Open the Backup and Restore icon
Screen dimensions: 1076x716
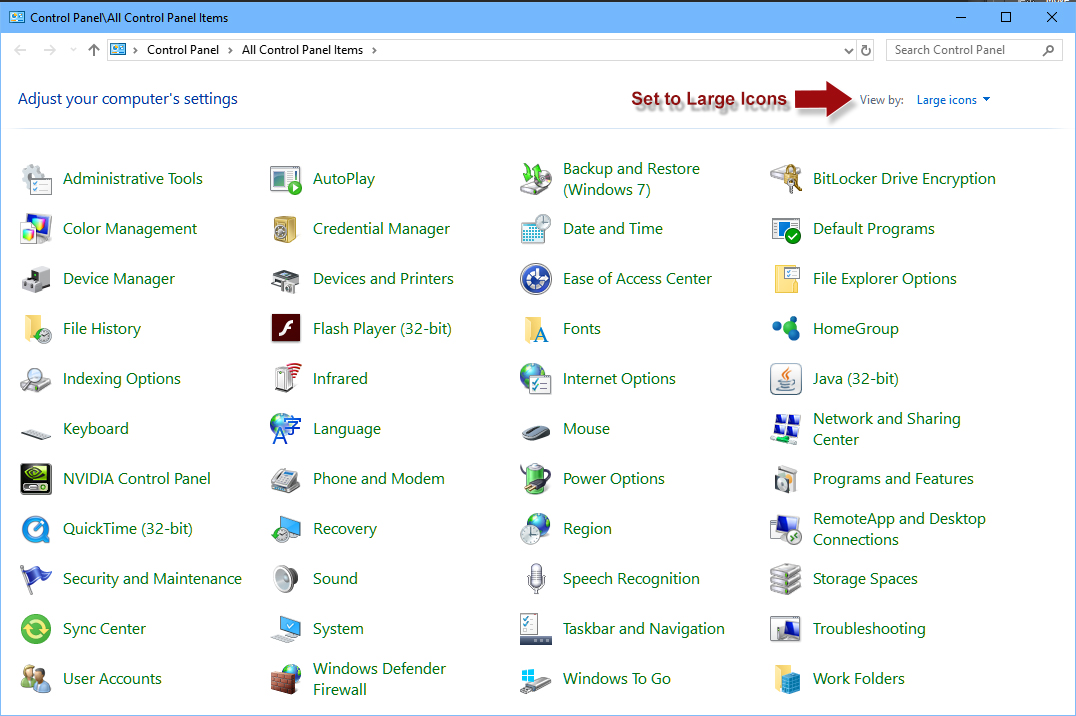536,179
